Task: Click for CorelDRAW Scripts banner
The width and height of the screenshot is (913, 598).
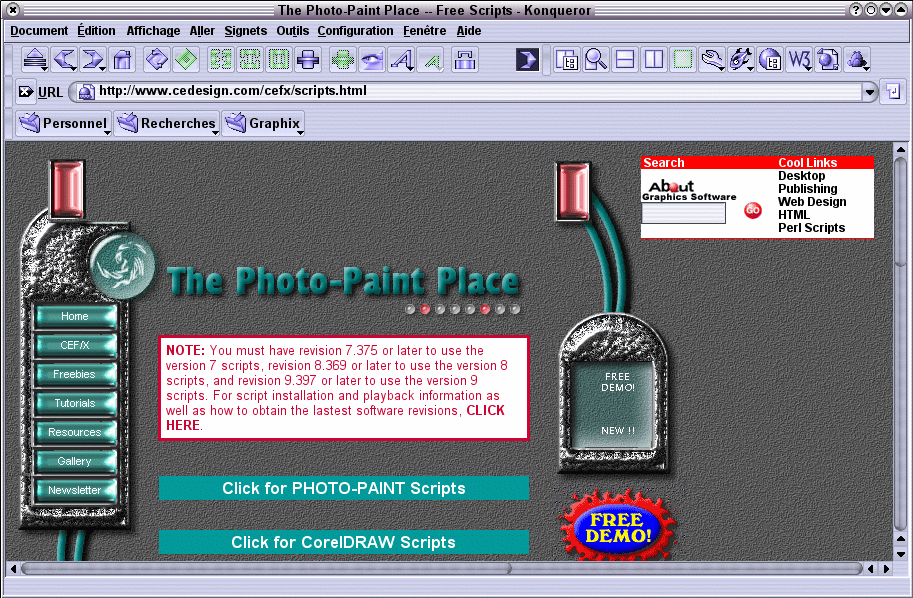Action: 344,542
